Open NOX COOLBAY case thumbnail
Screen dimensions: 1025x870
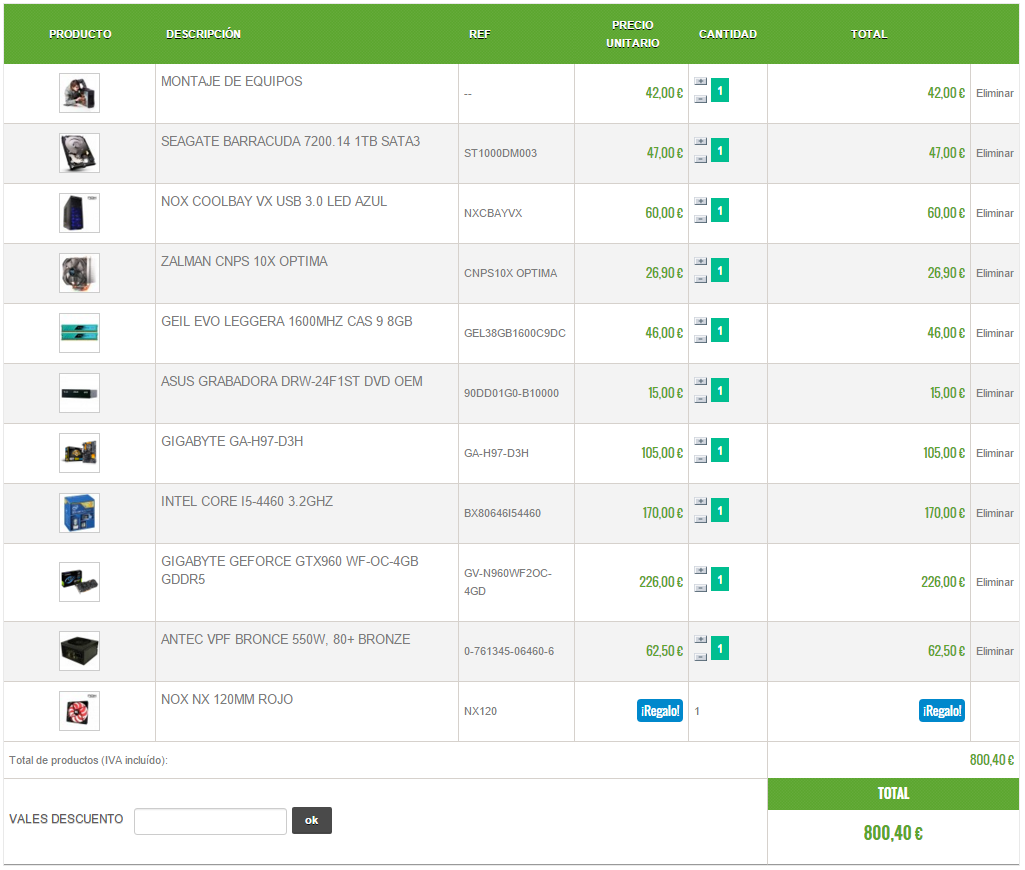(79, 213)
